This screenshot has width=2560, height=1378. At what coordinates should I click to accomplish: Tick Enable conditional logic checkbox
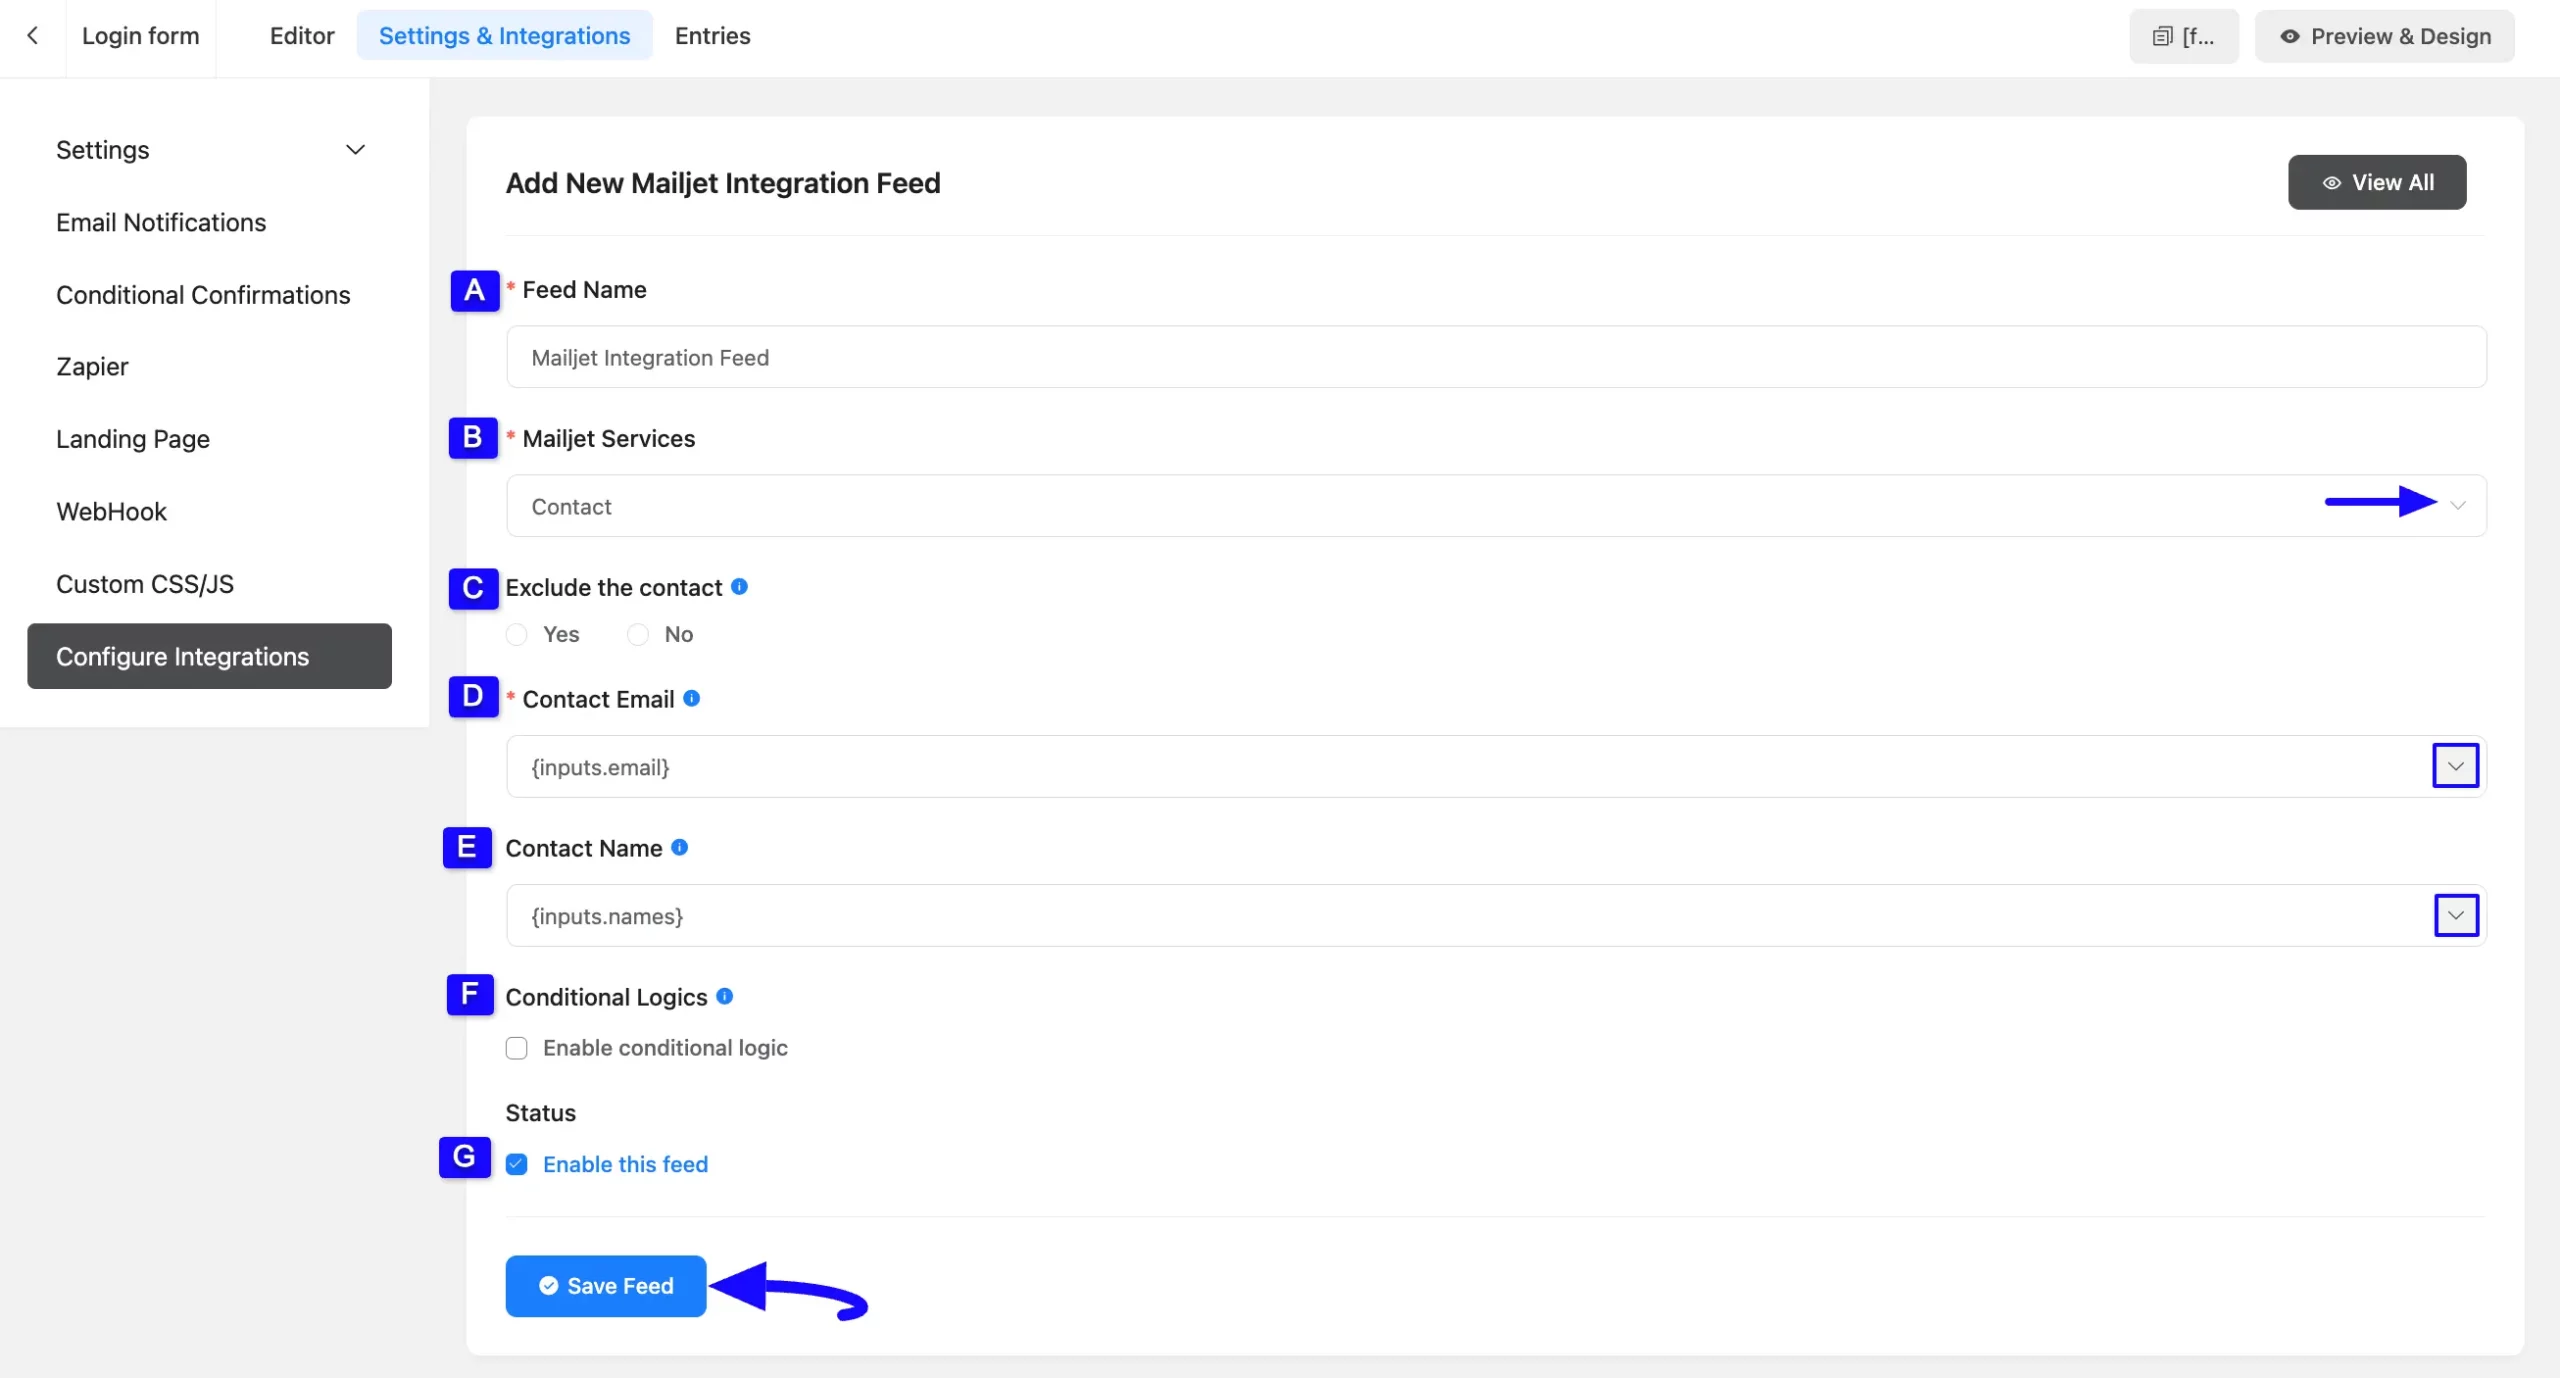coord(516,1048)
